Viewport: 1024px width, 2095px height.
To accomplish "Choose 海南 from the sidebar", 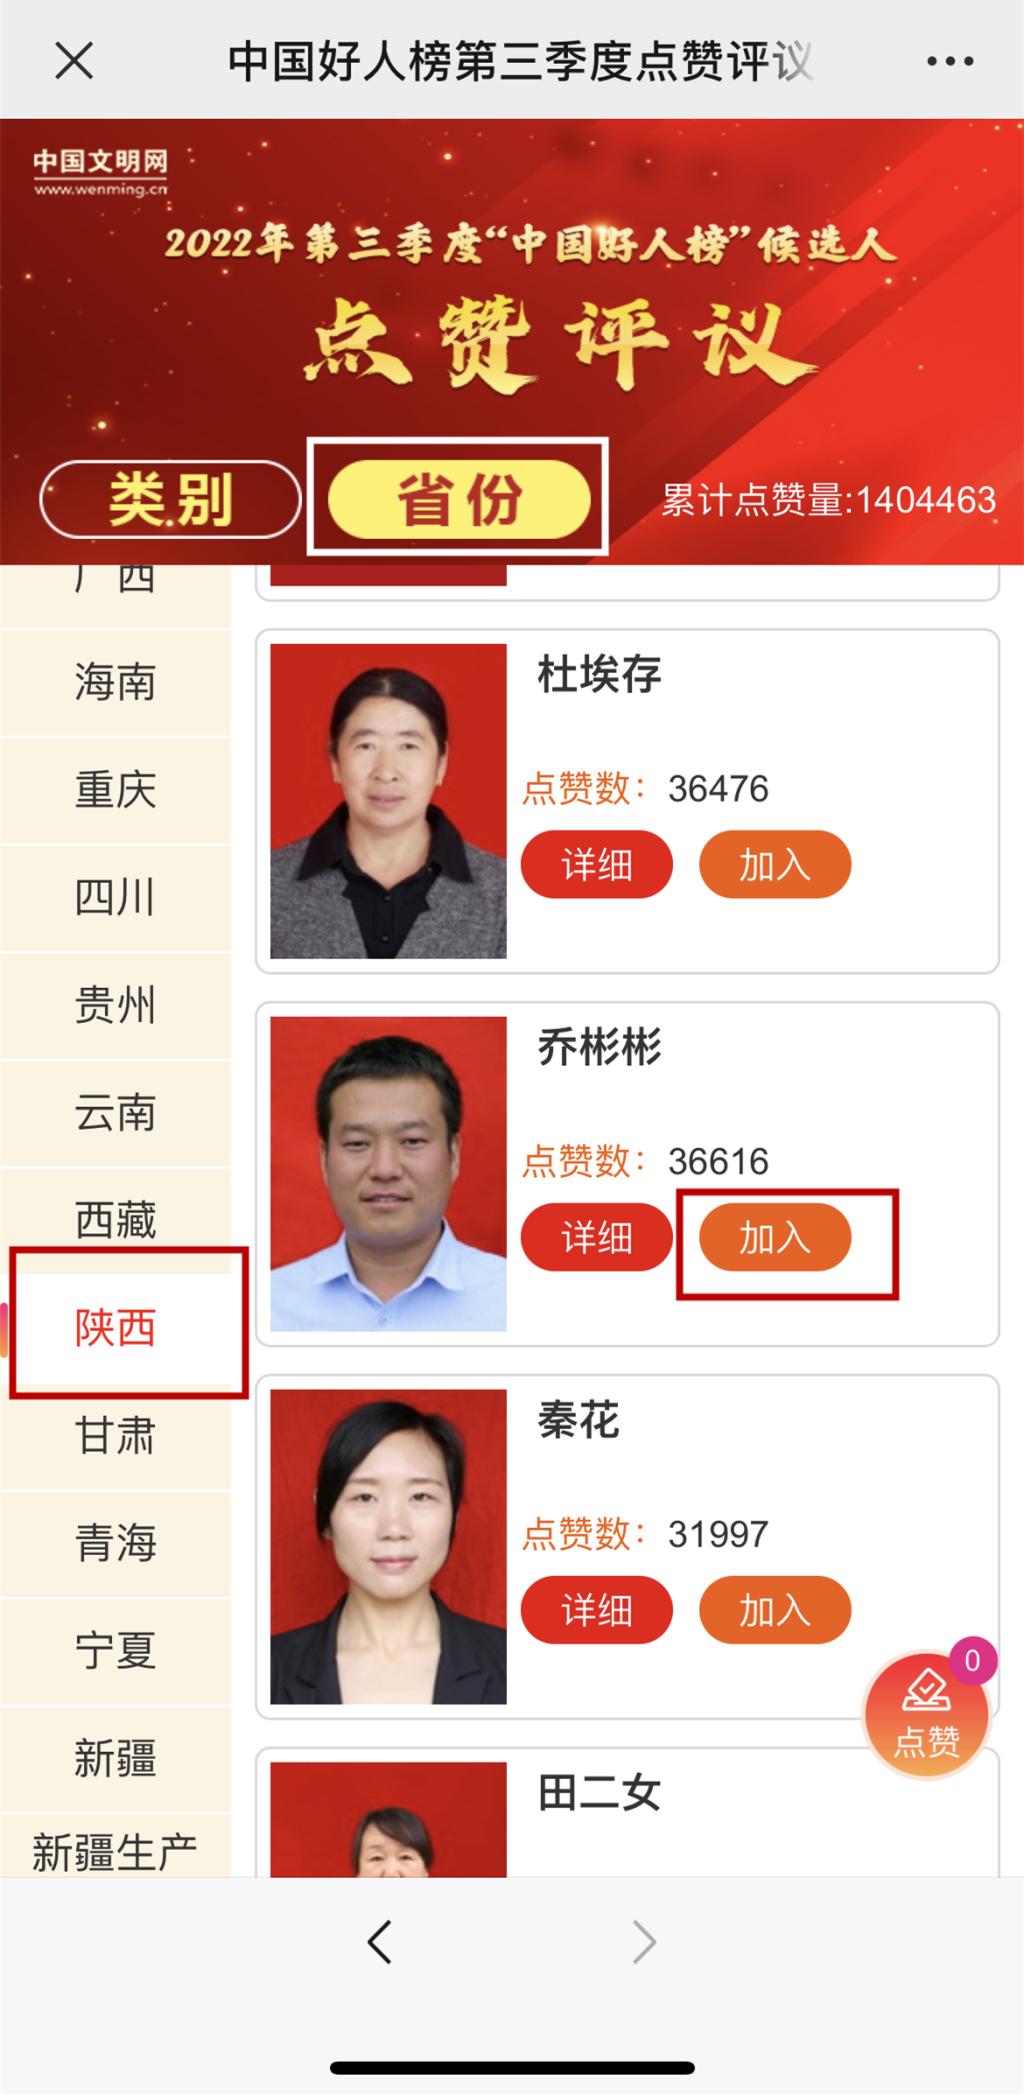I will pos(116,683).
